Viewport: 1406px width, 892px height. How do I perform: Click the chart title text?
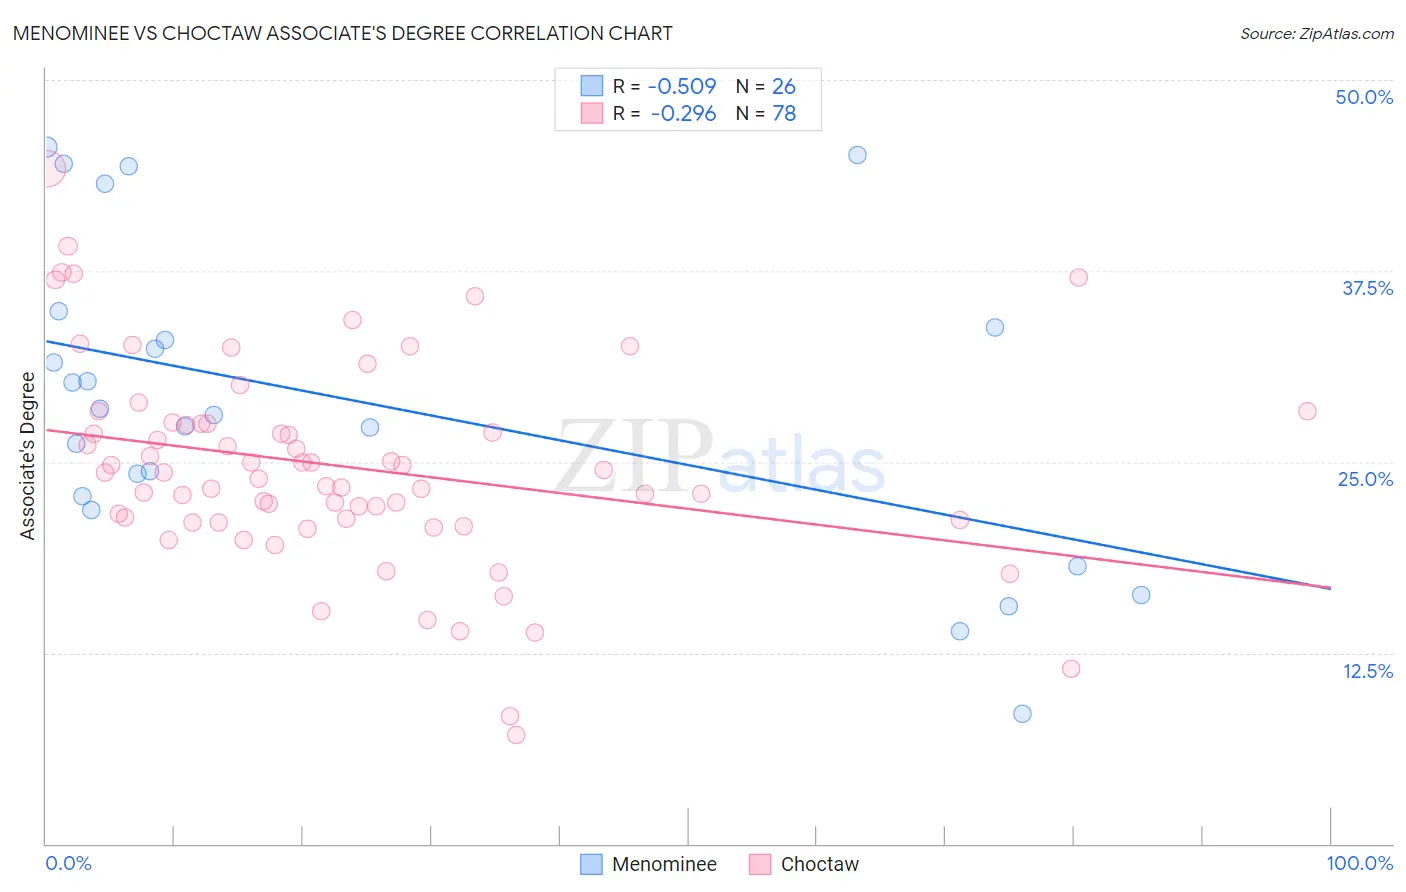342,33
